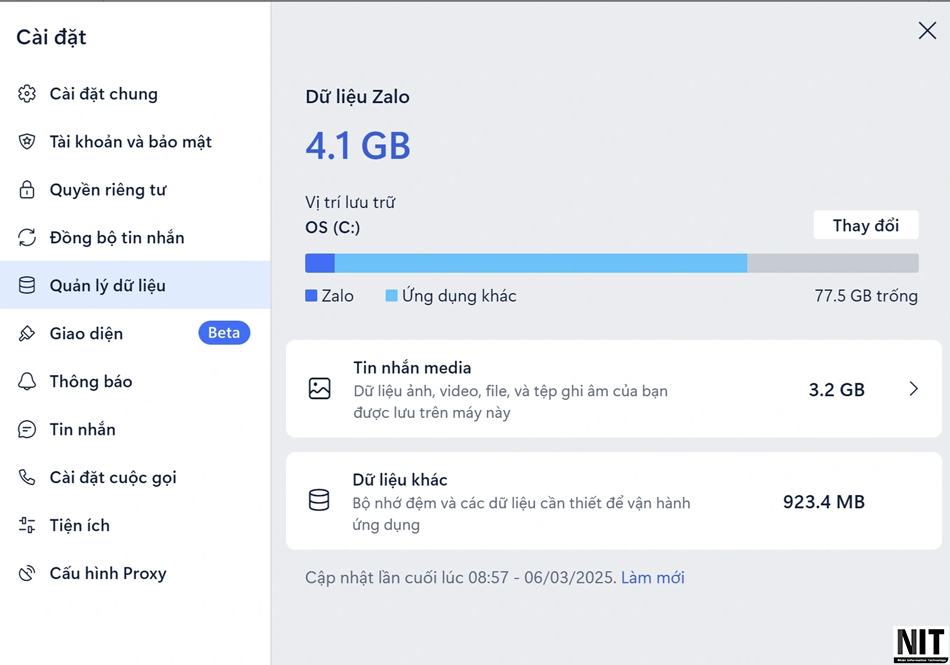Click the storage usage bar for OS (C:)
950x665 pixels.
click(x=612, y=263)
